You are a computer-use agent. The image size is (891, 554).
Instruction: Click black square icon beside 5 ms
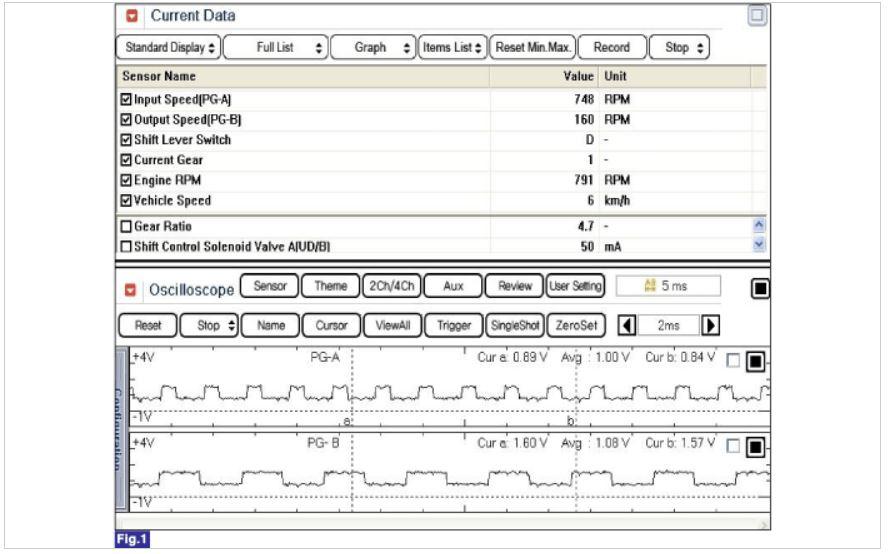pyautogui.click(x=760, y=289)
